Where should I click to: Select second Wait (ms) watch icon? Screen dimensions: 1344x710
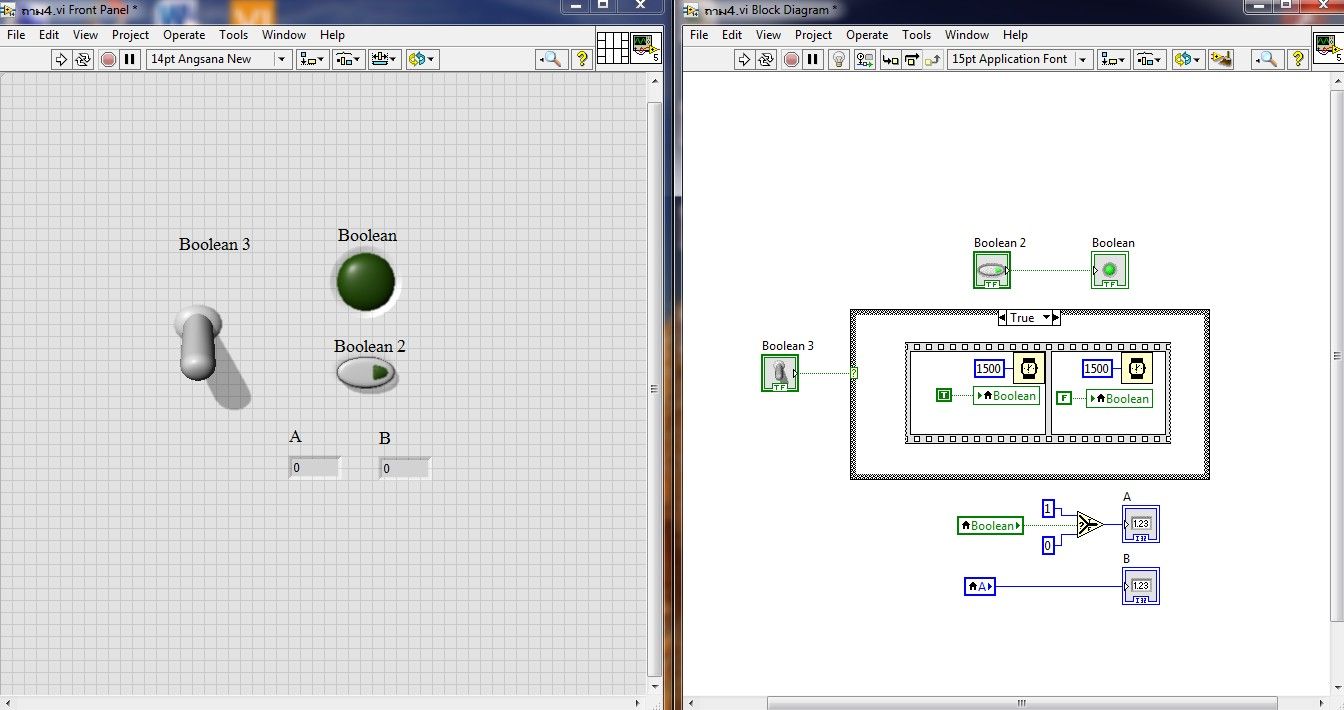[x=1137, y=368]
